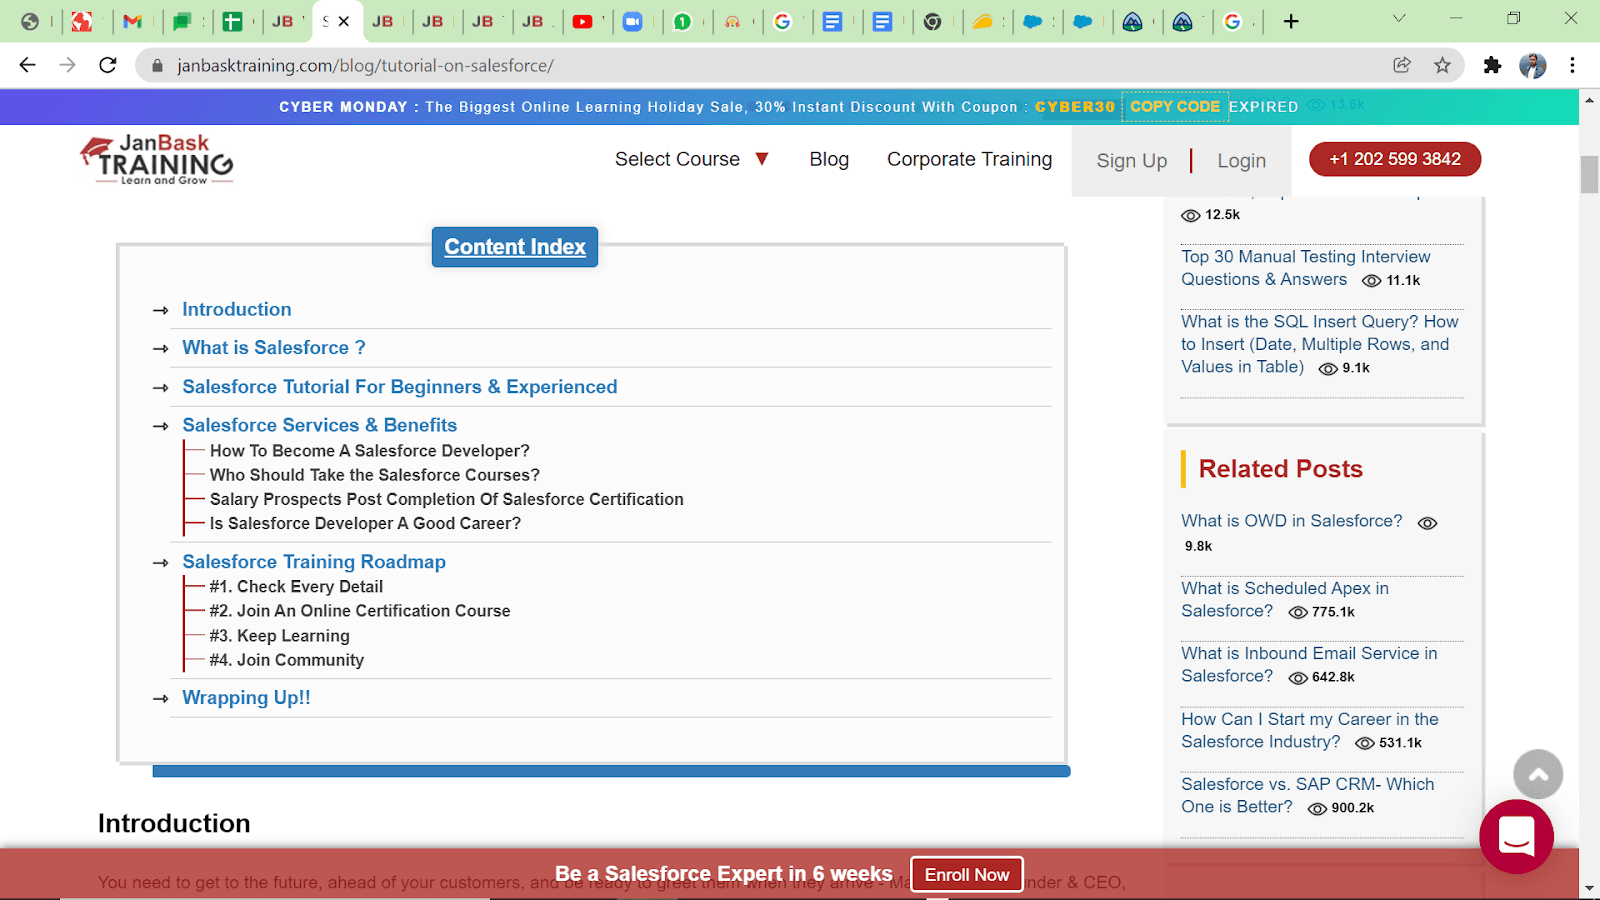Open the Chrome profile avatar
Screen dimensions: 1600x900
(x=1532, y=65)
